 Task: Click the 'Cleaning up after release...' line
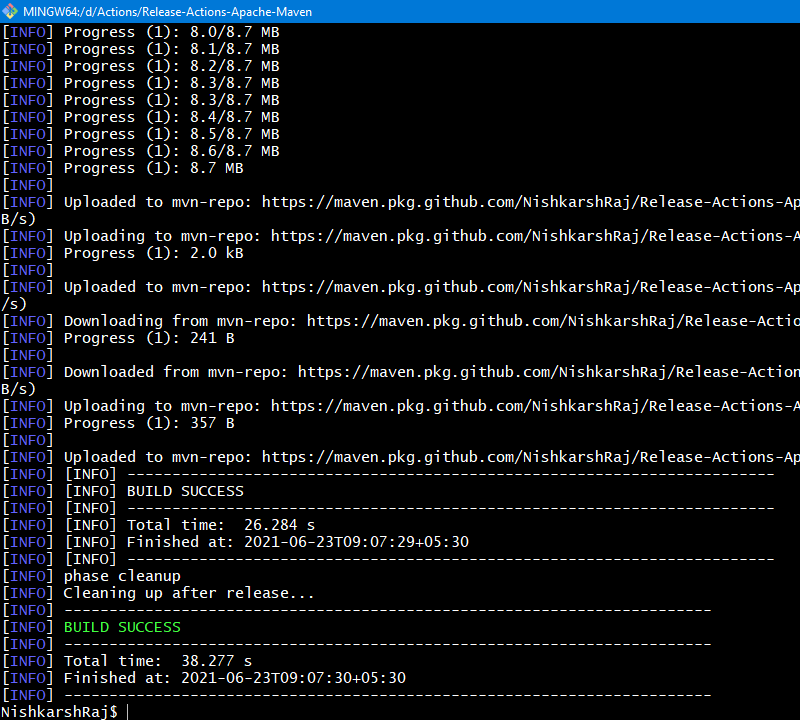[189, 593]
